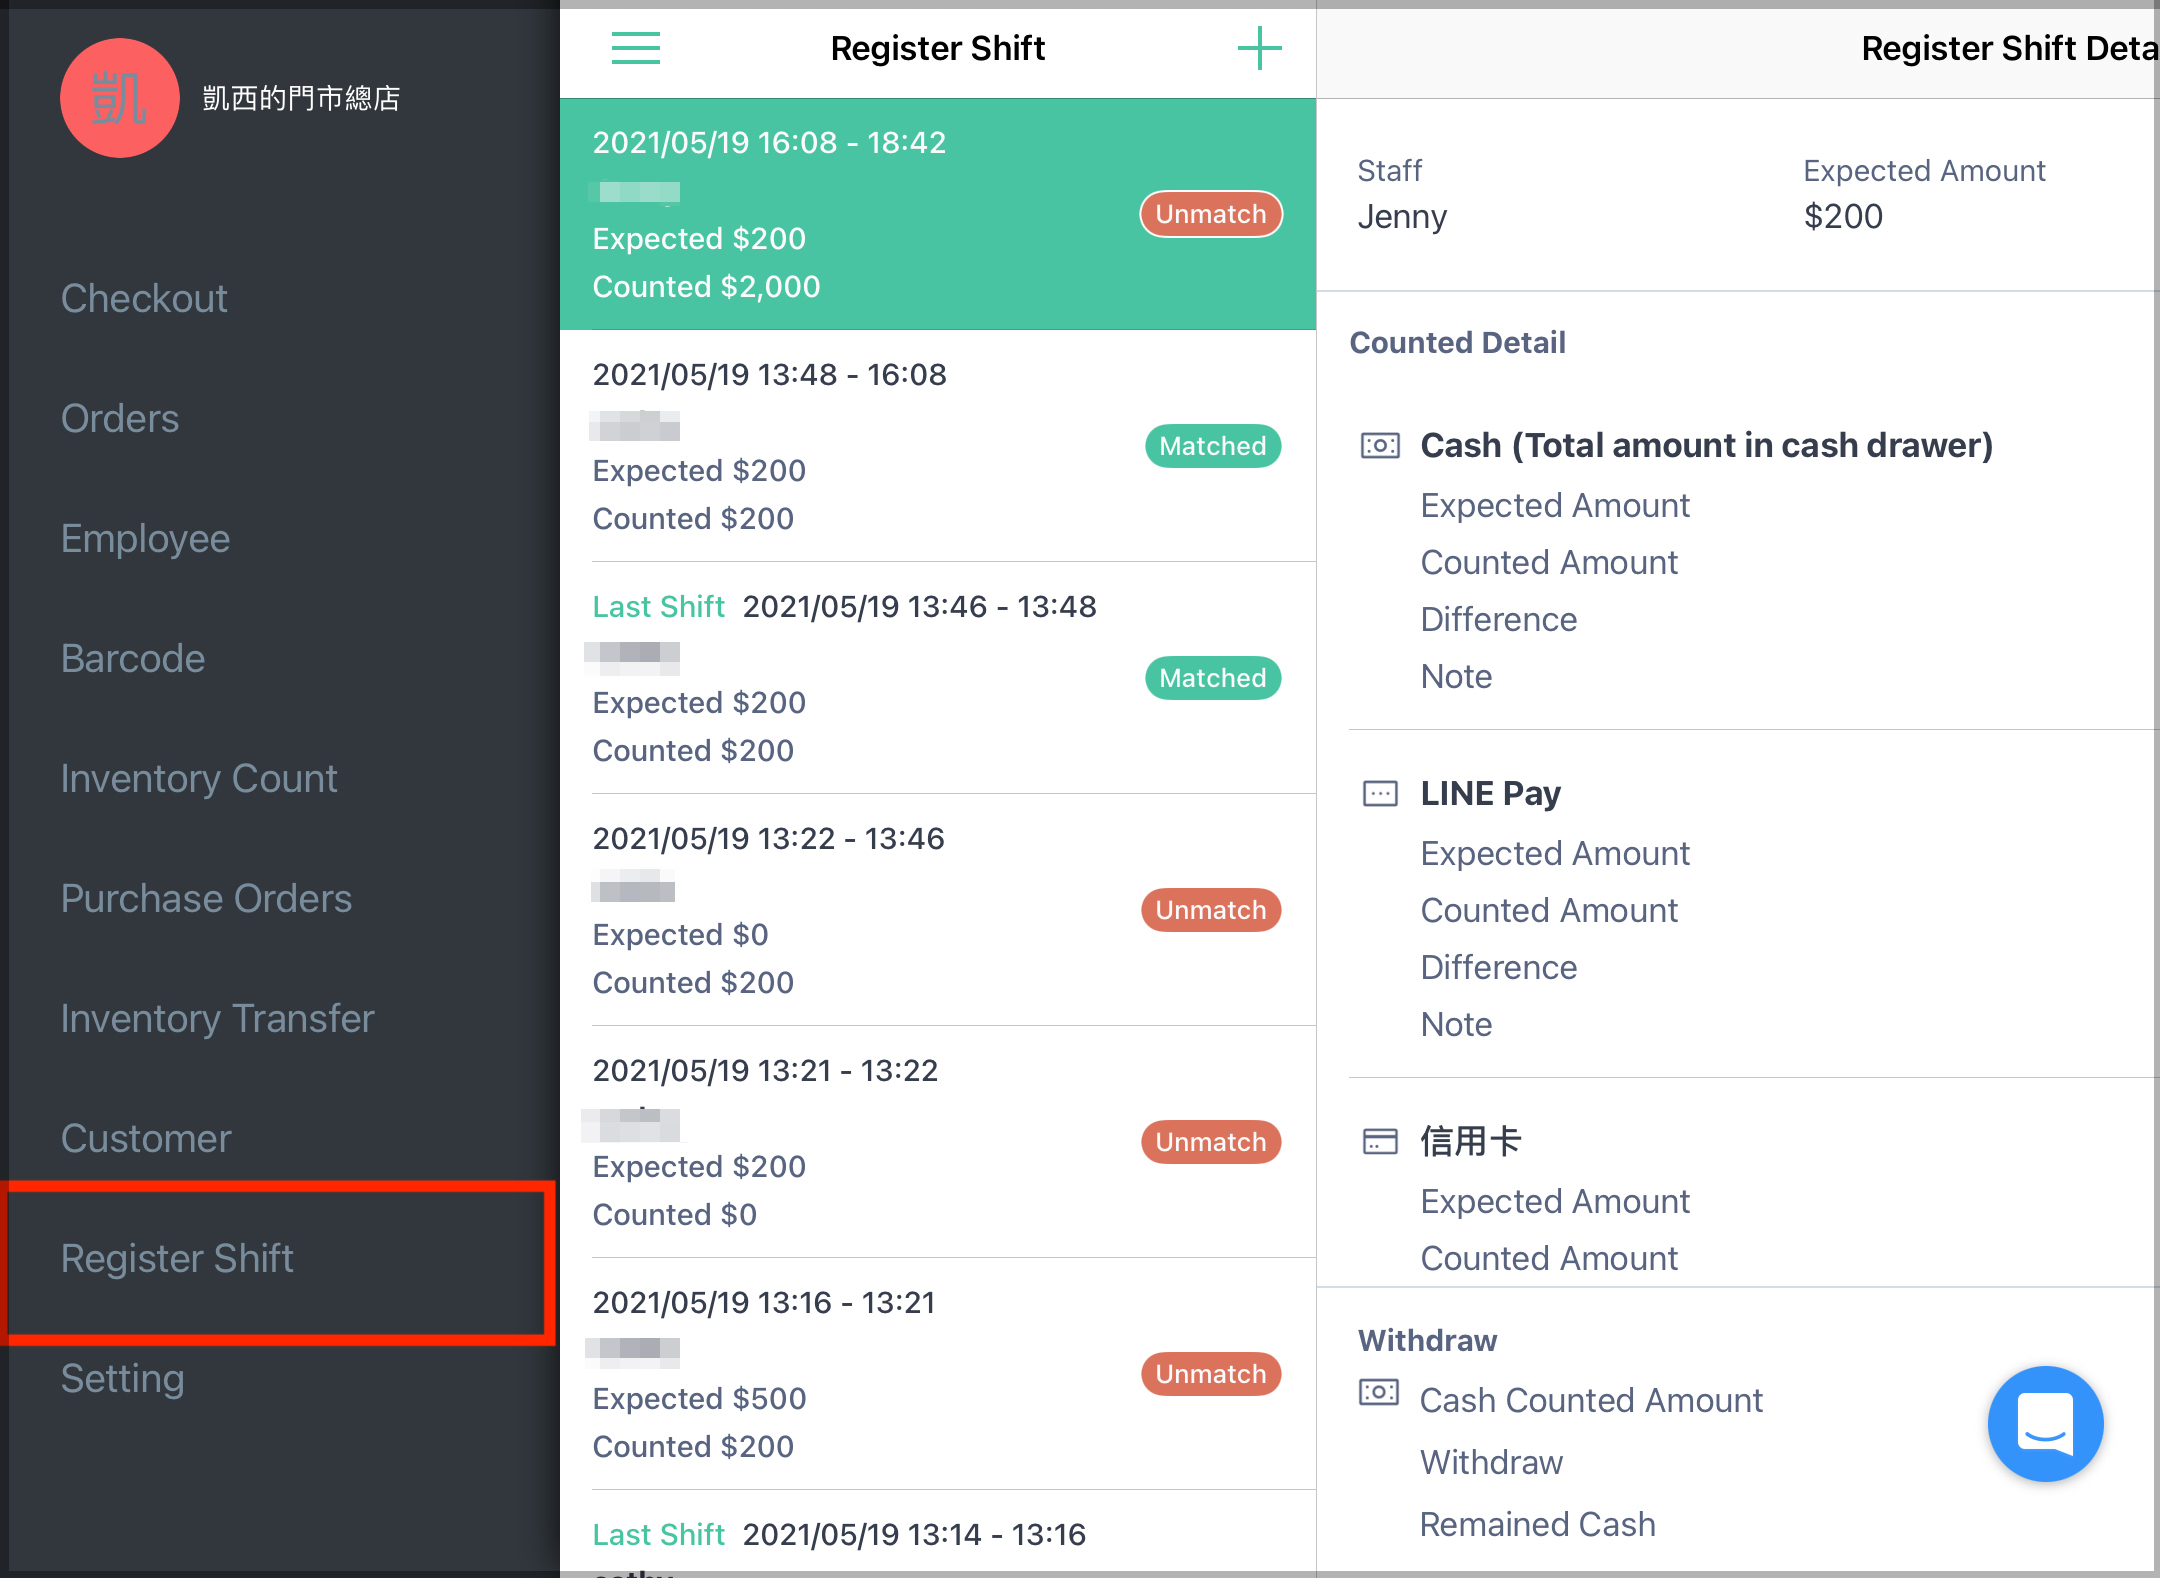
Task: Select shift 2021/05/19 13:21 - 13:22
Action: pyautogui.click(x=938, y=1142)
